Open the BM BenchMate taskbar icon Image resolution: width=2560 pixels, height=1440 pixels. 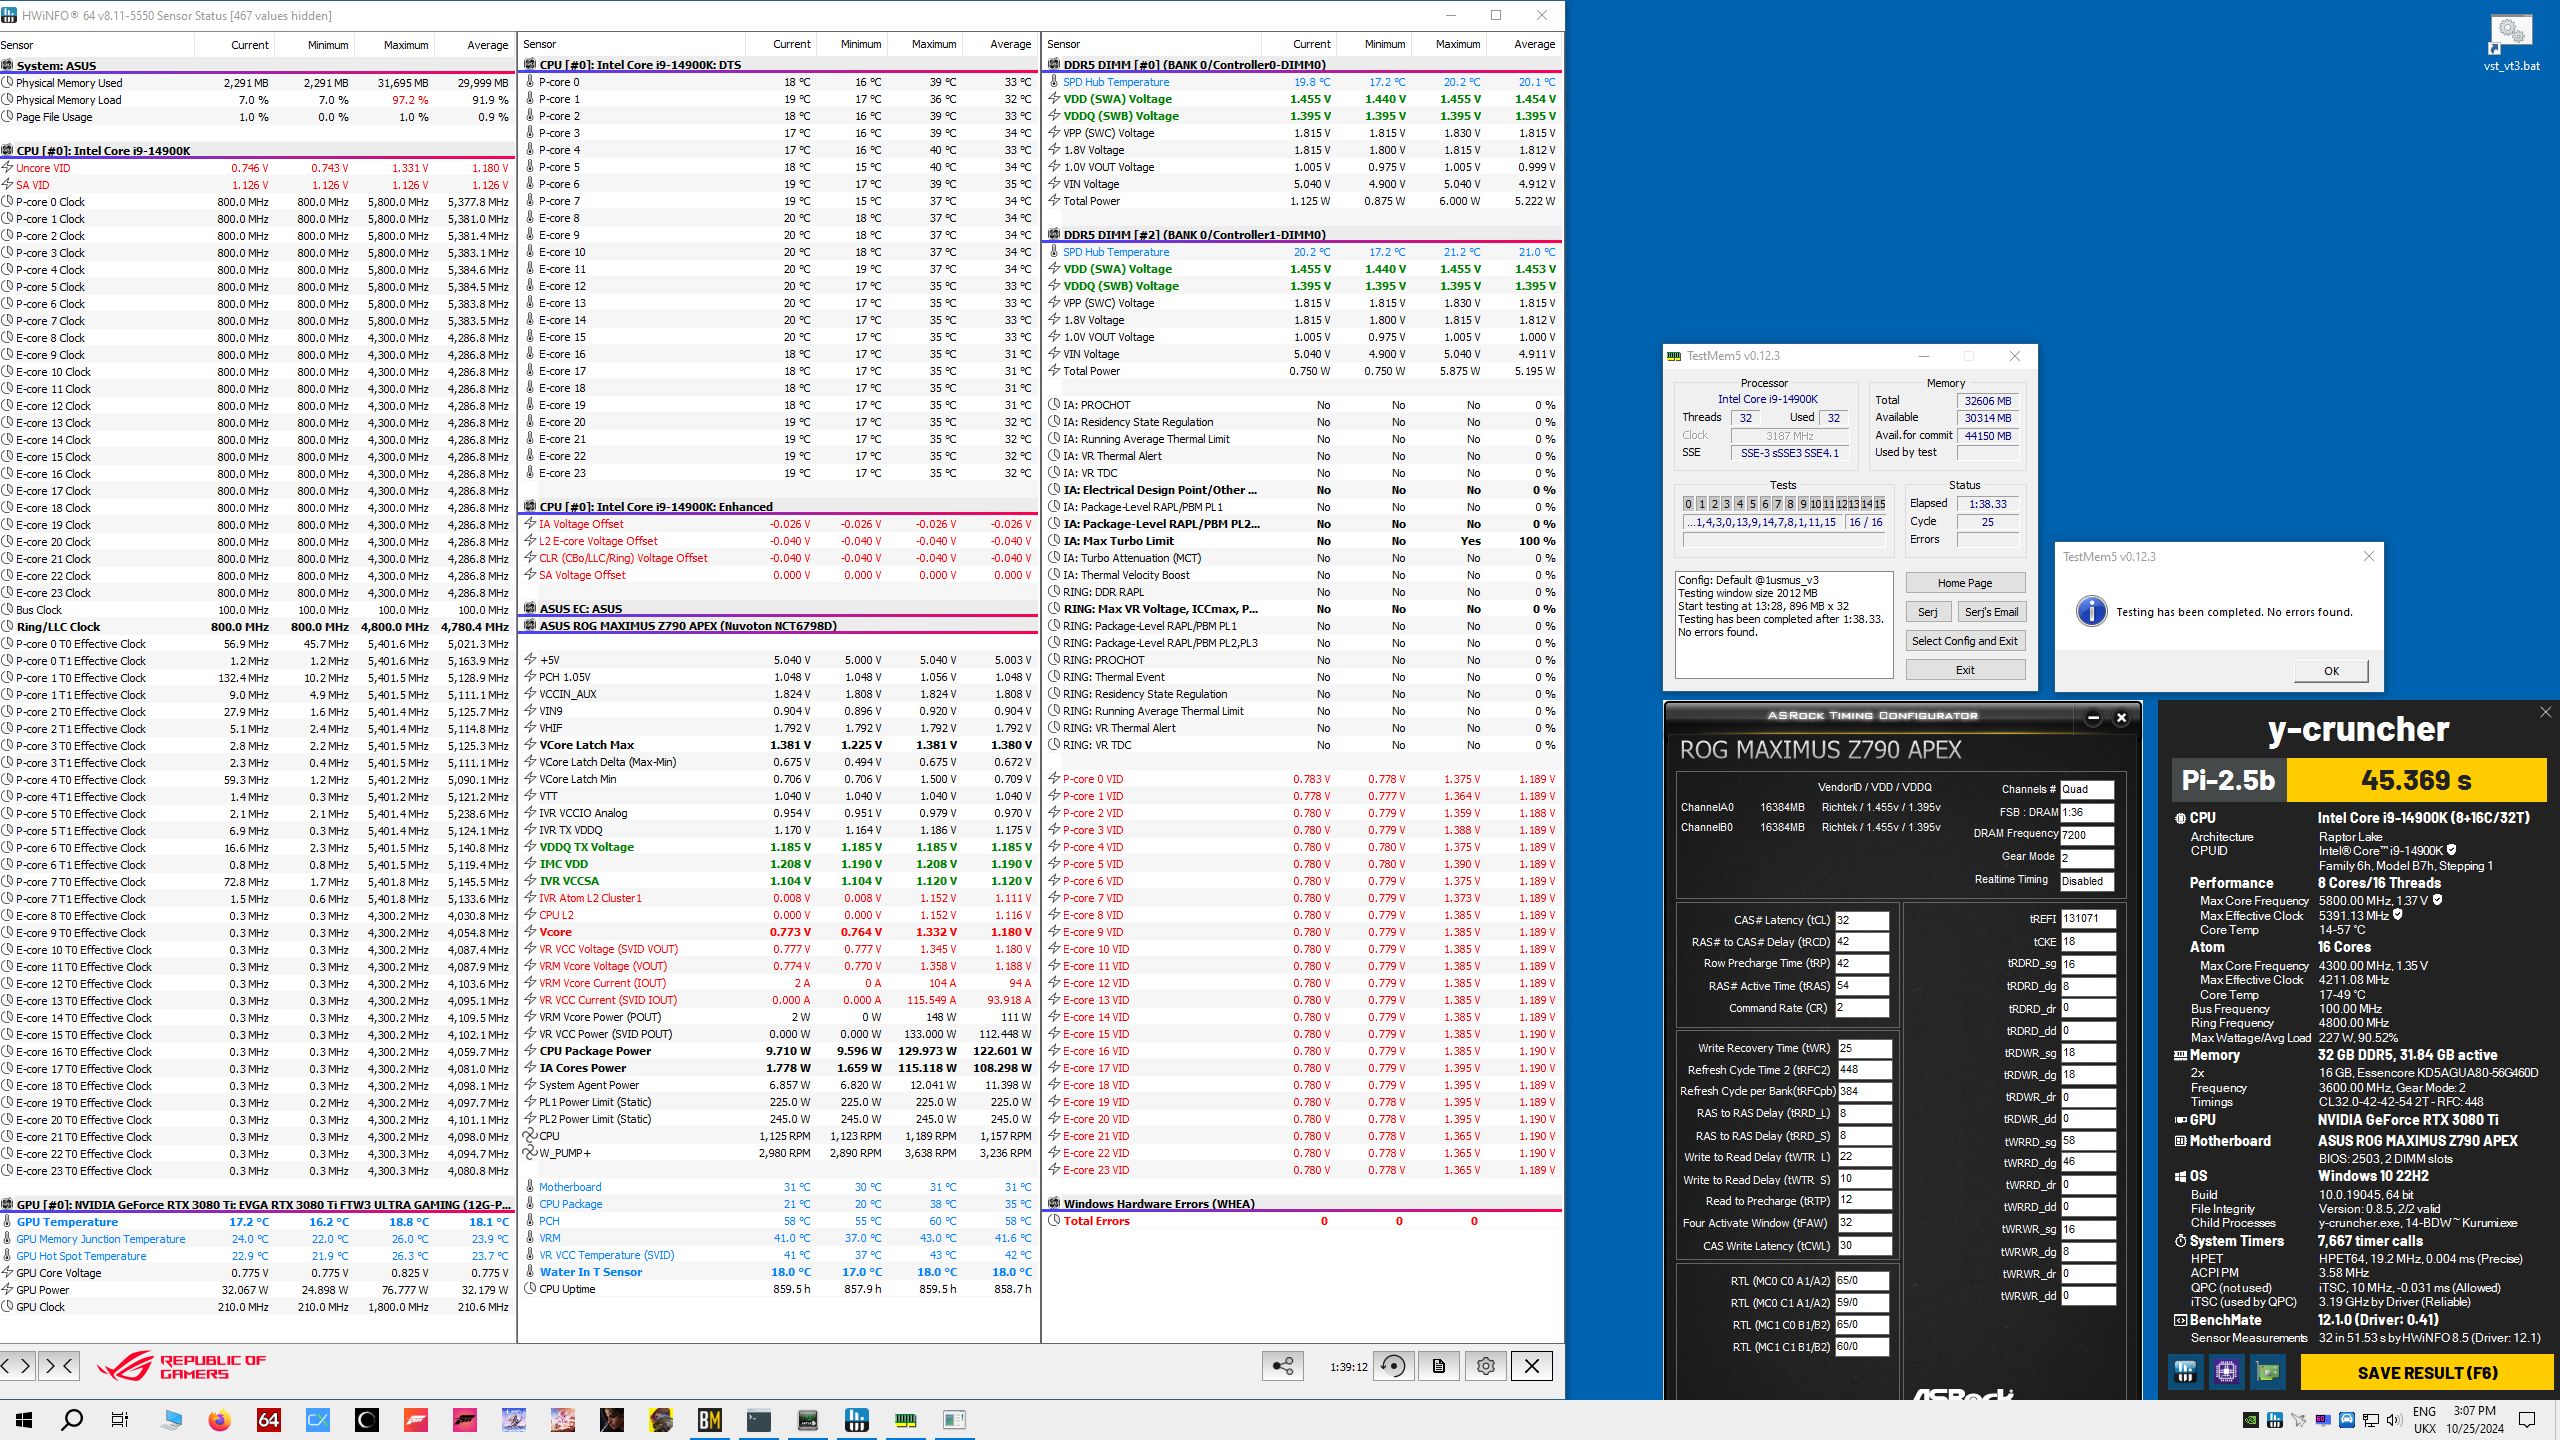coord(710,1420)
